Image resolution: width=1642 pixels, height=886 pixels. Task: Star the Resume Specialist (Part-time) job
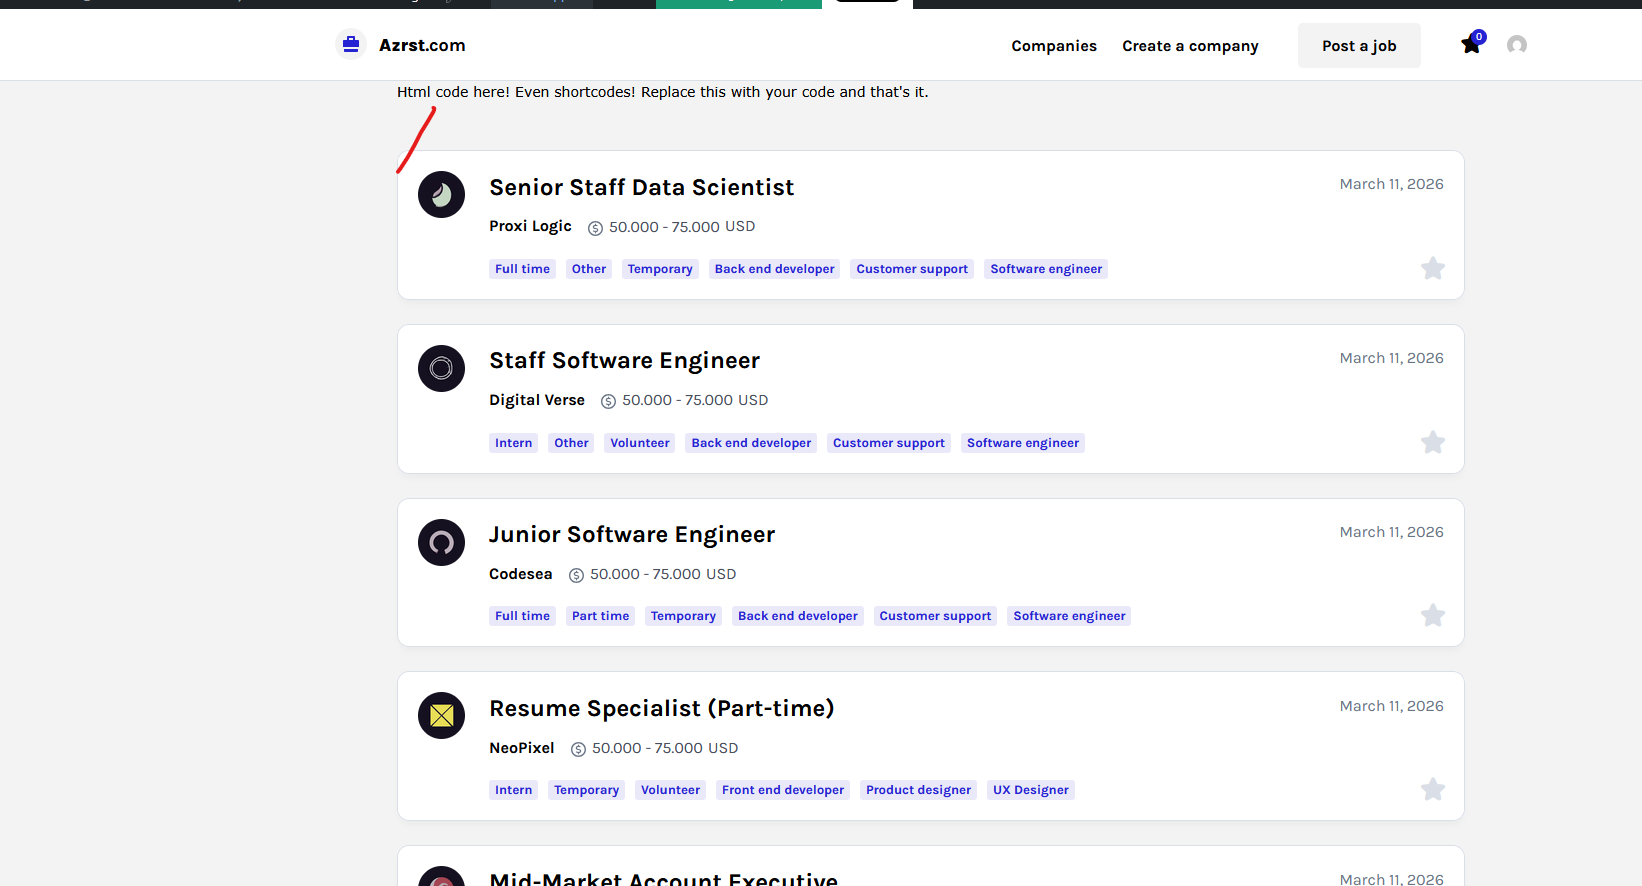point(1433,789)
